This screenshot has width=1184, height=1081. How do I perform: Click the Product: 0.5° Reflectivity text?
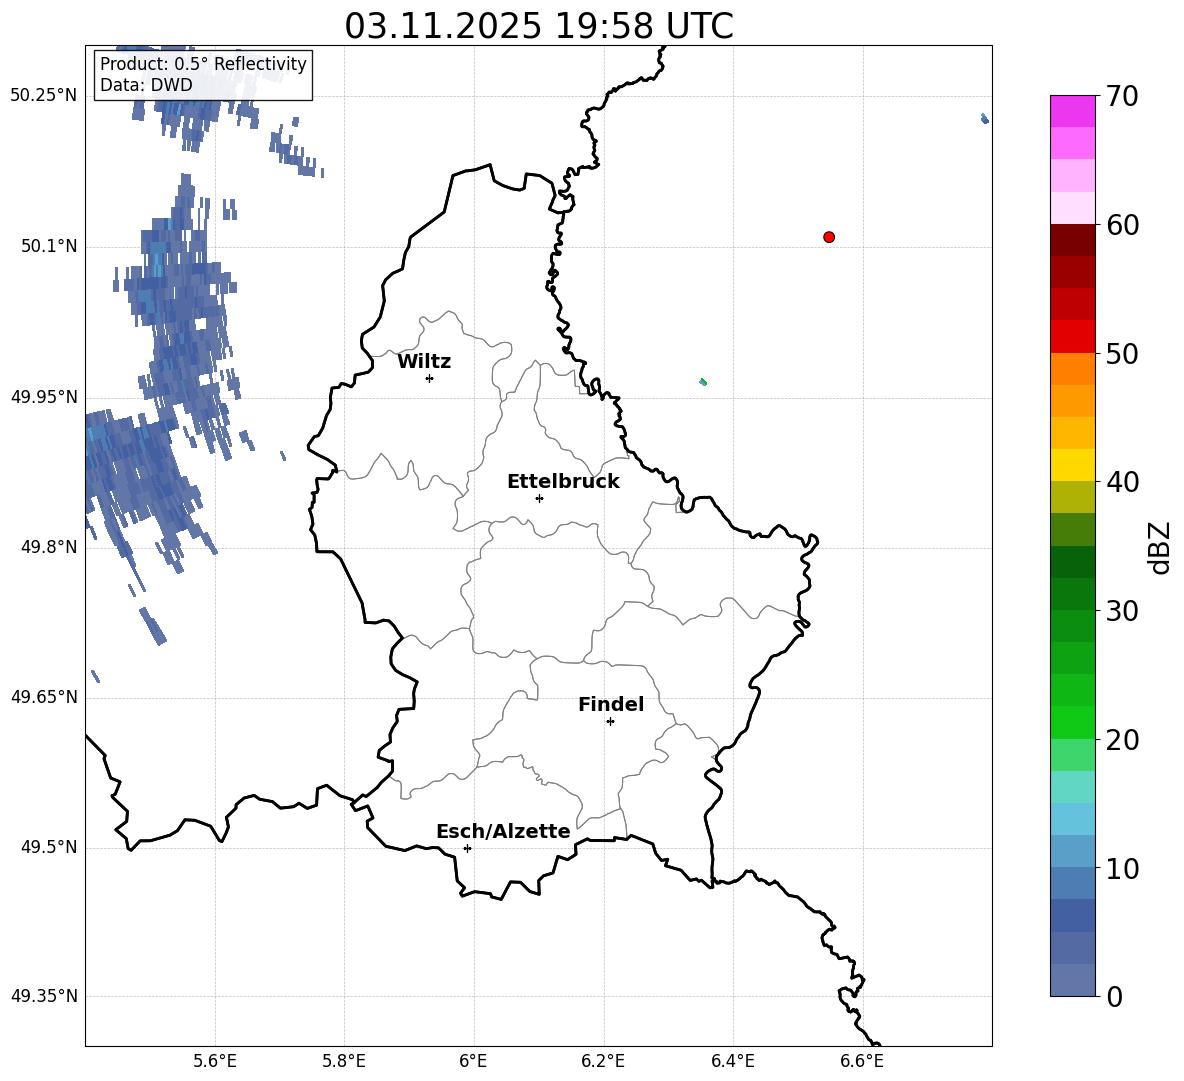tap(203, 63)
